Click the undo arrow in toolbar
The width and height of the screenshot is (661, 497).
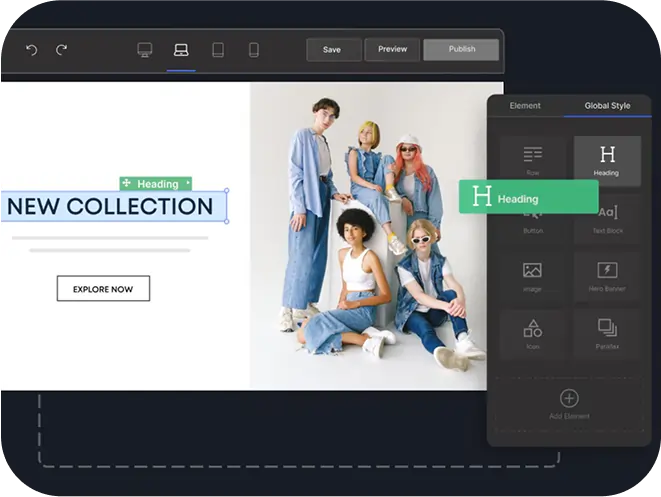point(31,50)
